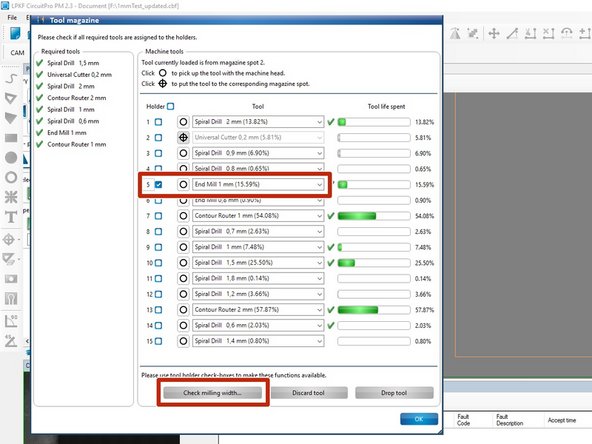Screen dimensions: 592x444
Task: Click the move cross-arrows toolbar icon
Action: coord(494,33)
